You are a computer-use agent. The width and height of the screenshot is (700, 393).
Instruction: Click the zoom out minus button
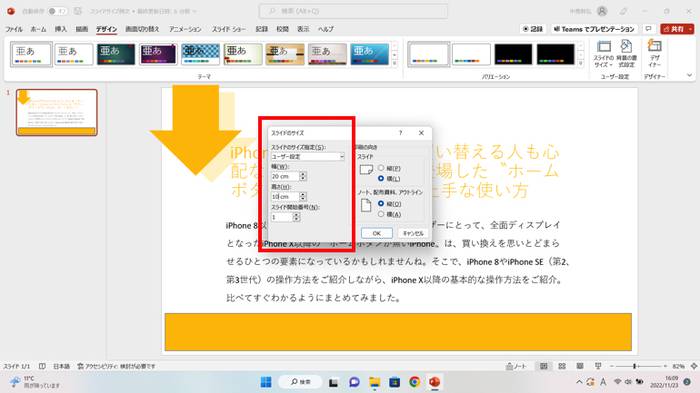click(612, 366)
